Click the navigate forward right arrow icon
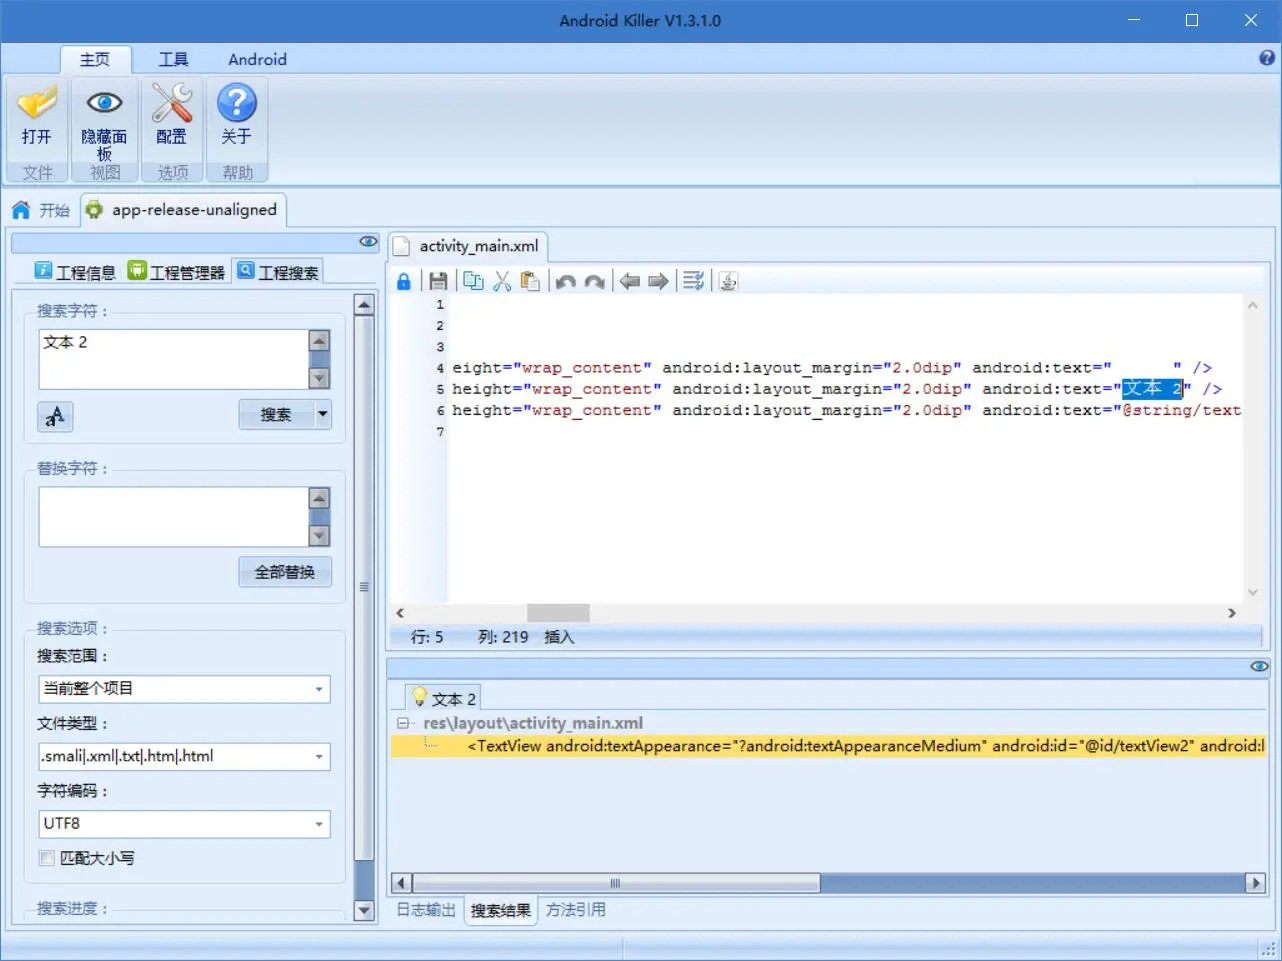 tap(658, 282)
